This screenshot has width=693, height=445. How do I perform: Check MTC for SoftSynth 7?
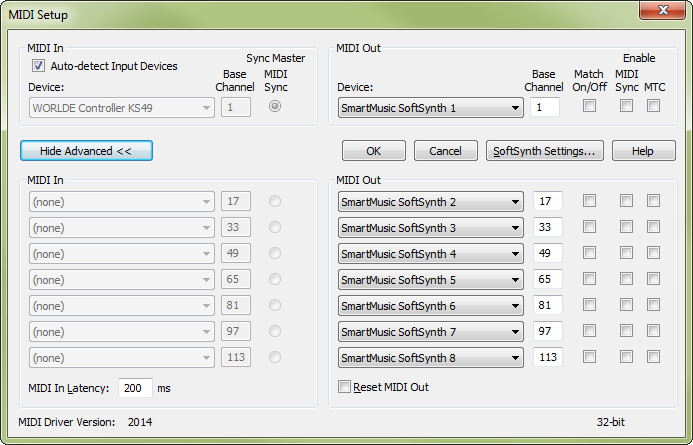pos(654,331)
